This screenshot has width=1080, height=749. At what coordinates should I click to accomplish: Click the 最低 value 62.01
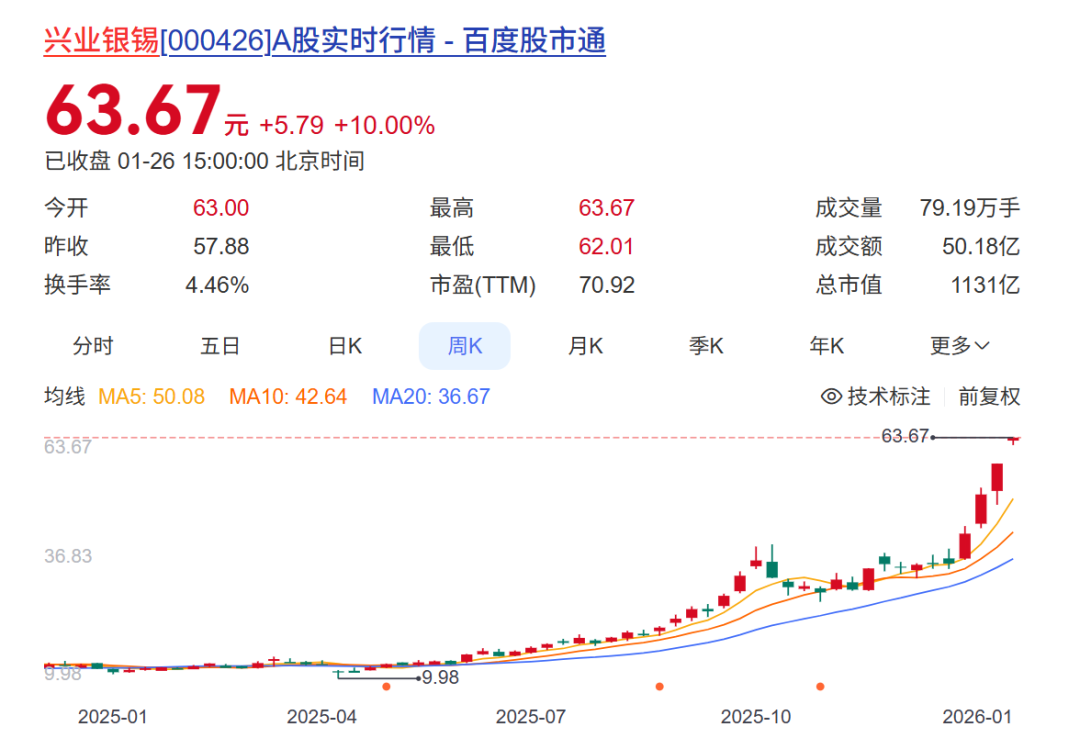606,246
